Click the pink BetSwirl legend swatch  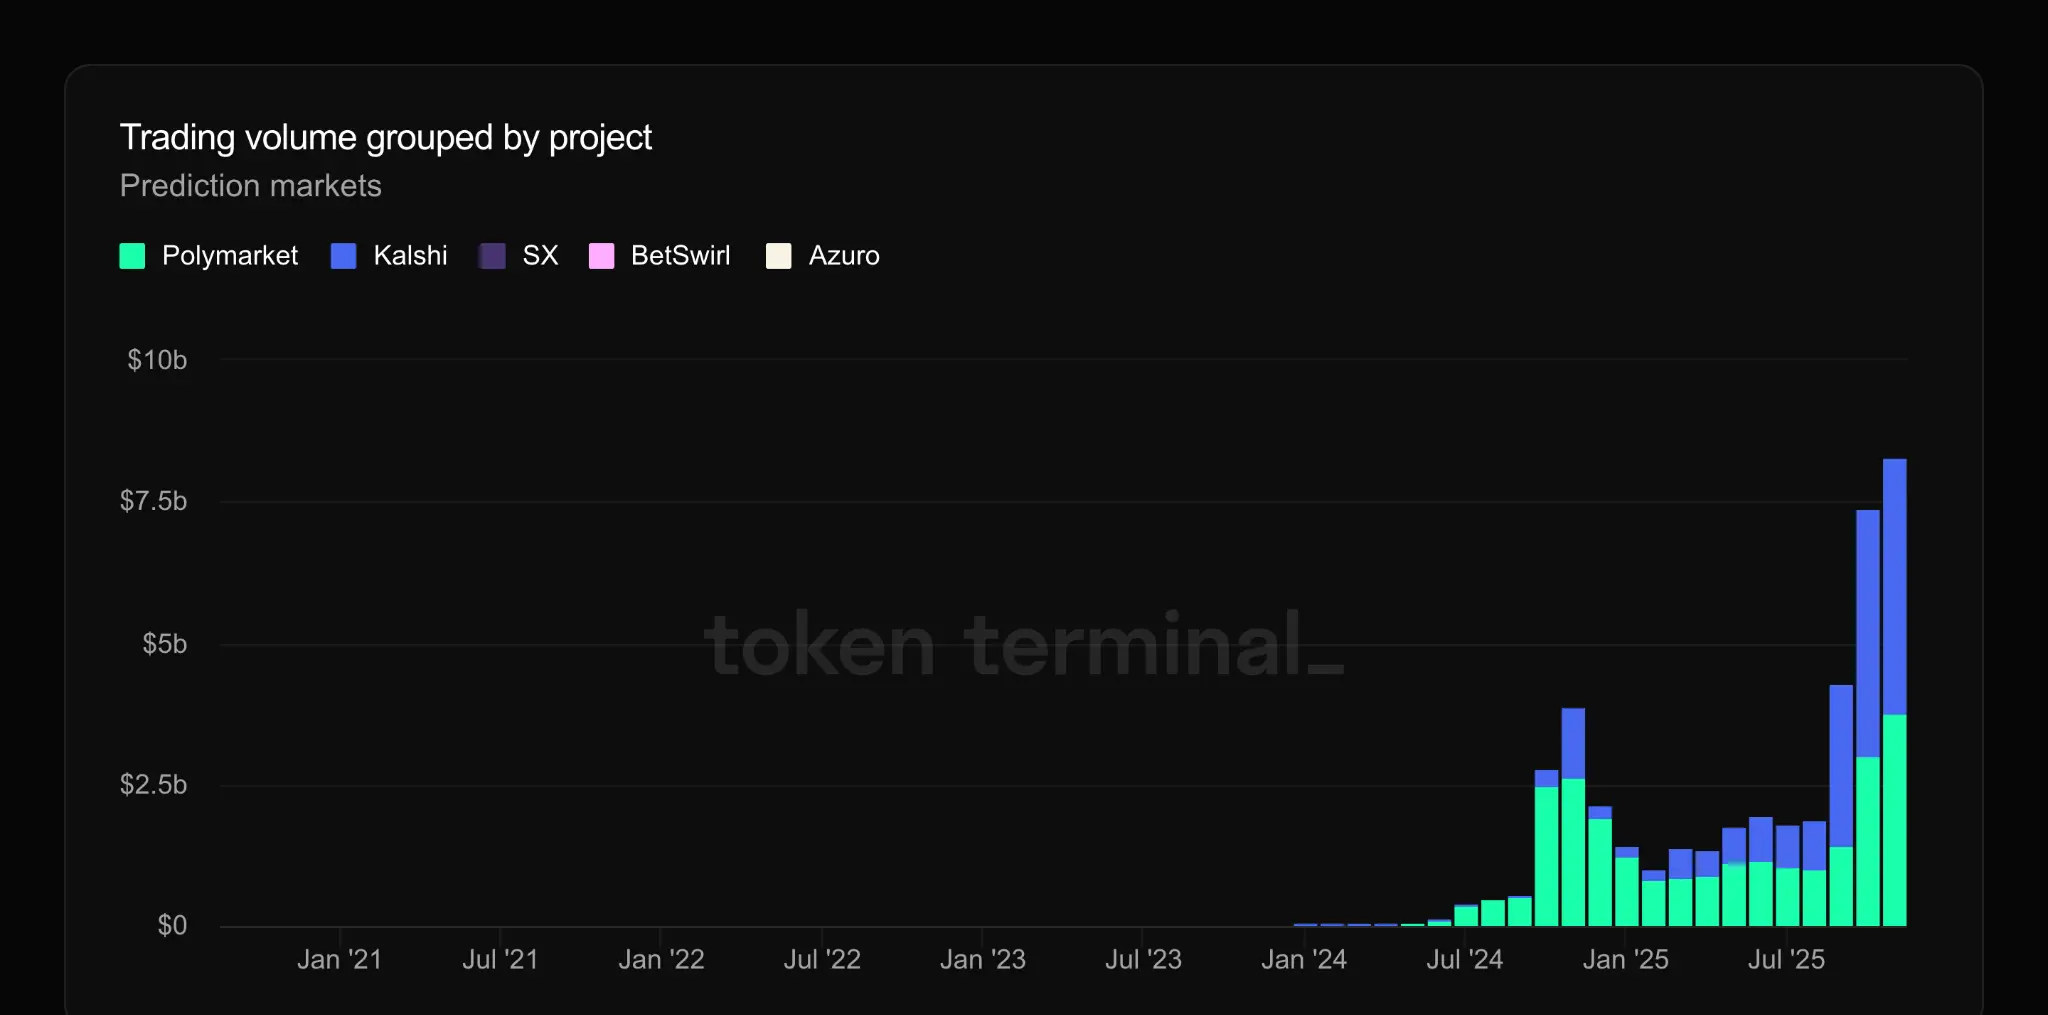click(x=601, y=256)
